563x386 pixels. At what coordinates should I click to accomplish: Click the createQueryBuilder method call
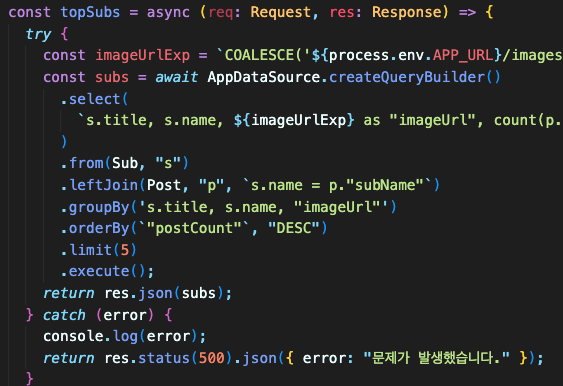406,77
